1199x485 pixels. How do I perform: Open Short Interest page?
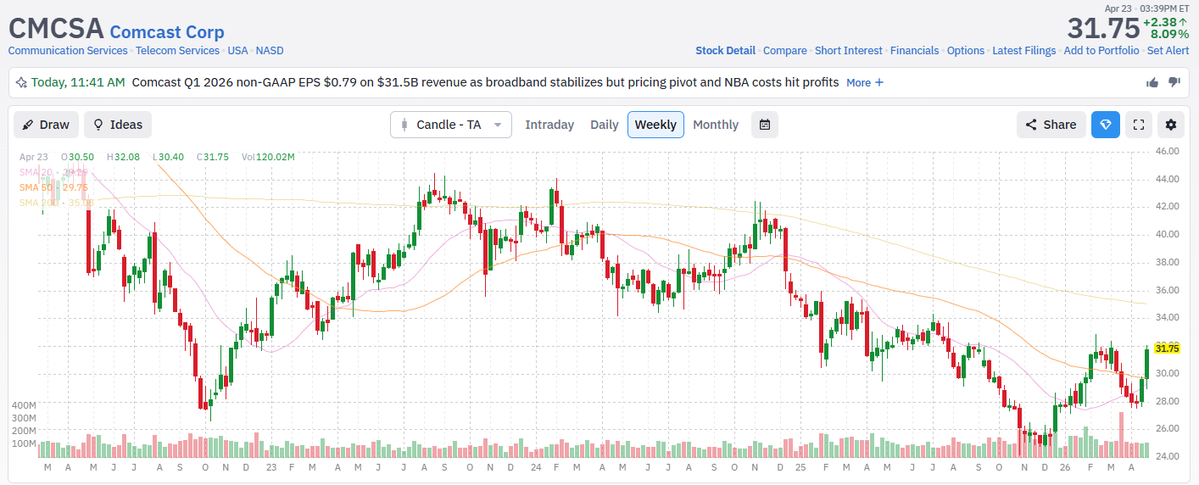[x=848, y=50]
